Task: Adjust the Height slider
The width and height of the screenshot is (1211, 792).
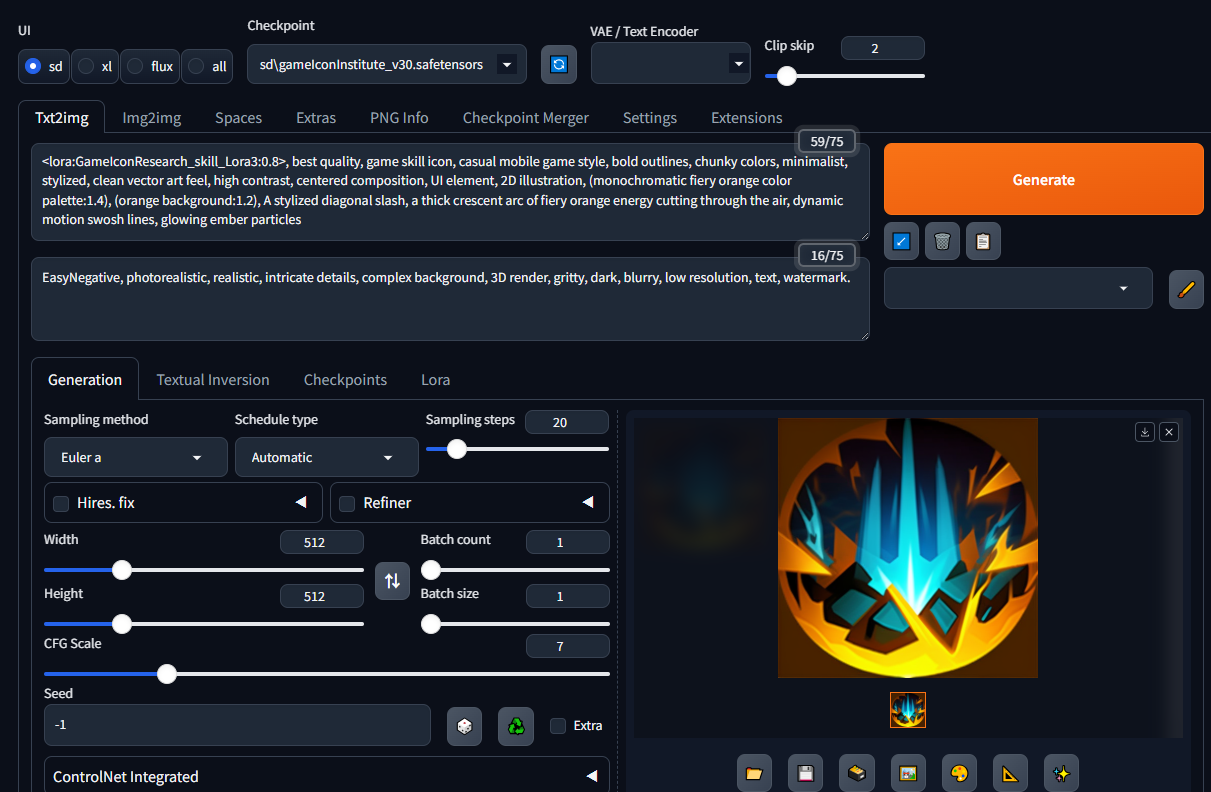Action: (204, 624)
